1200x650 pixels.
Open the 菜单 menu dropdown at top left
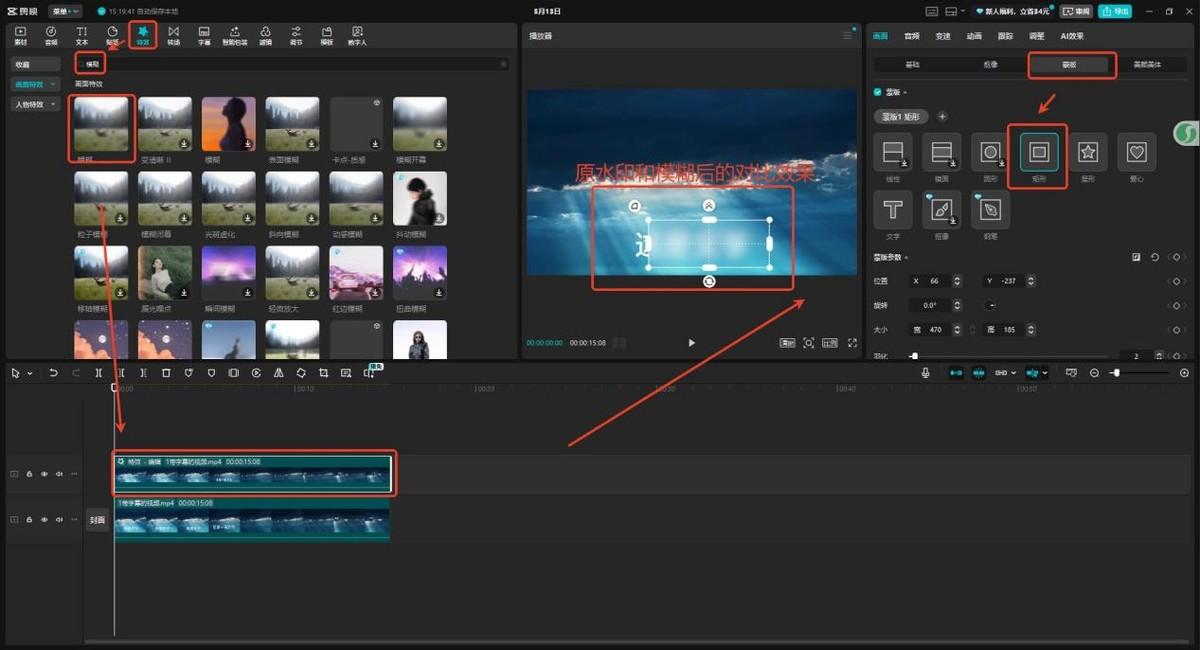click(67, 11)
